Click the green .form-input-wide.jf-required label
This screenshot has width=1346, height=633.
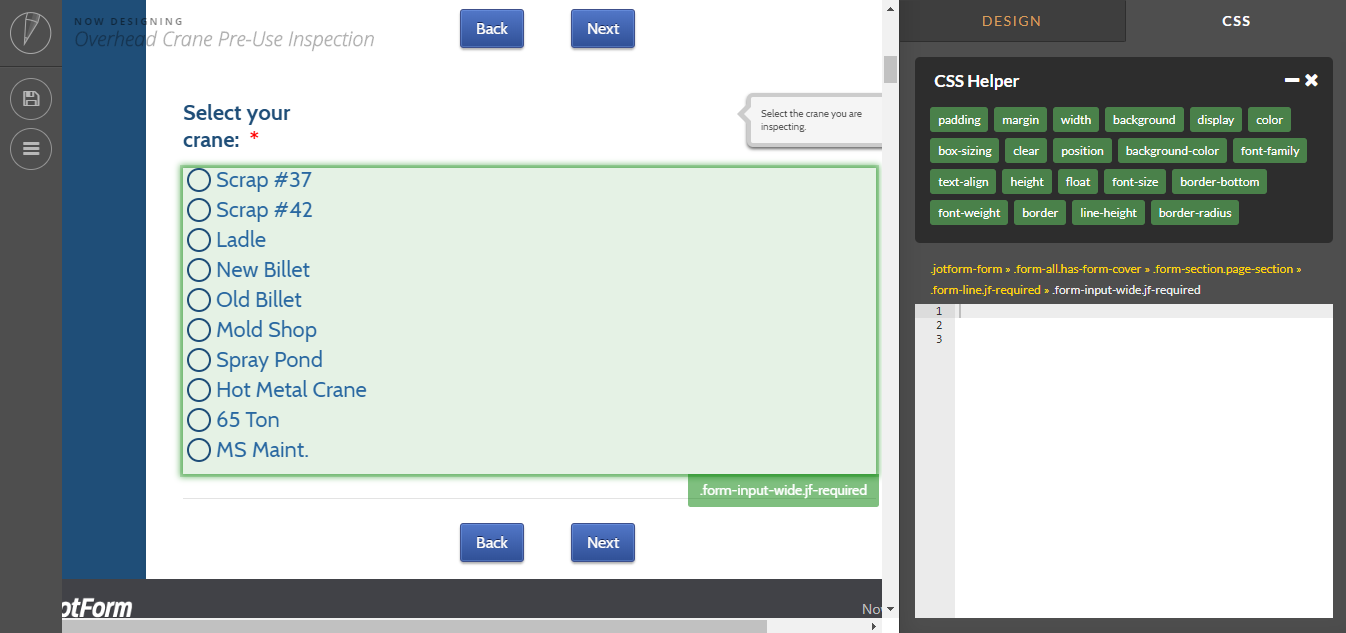click(783, 490)
